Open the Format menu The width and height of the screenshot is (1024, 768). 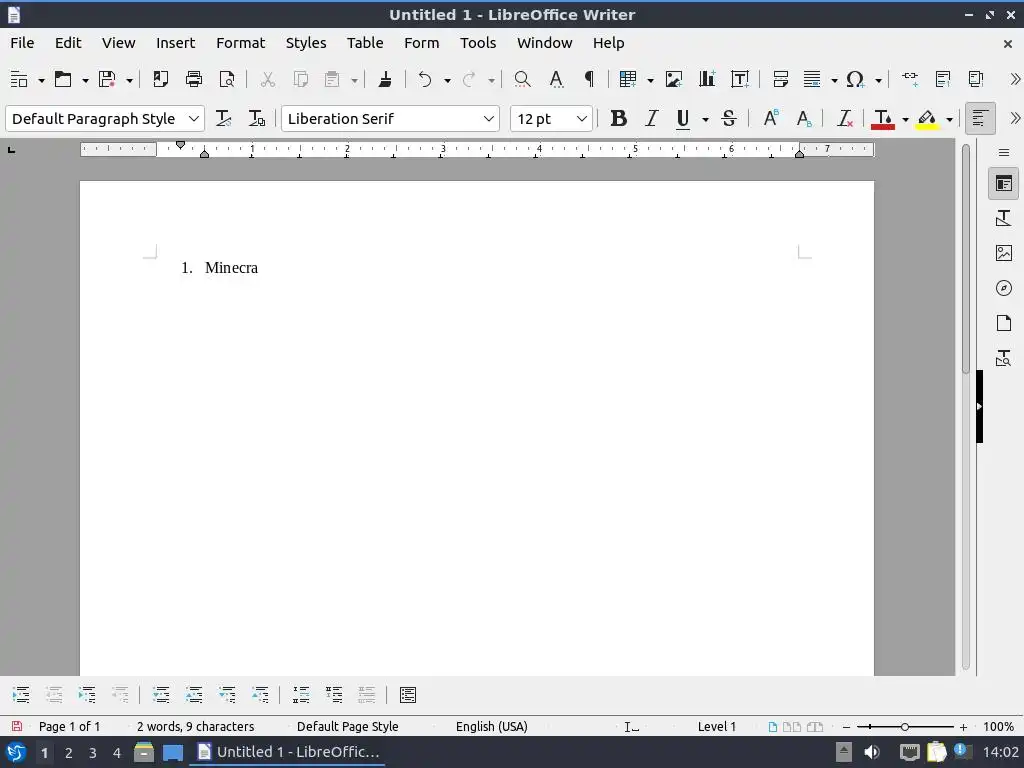(x=241, y=43)
